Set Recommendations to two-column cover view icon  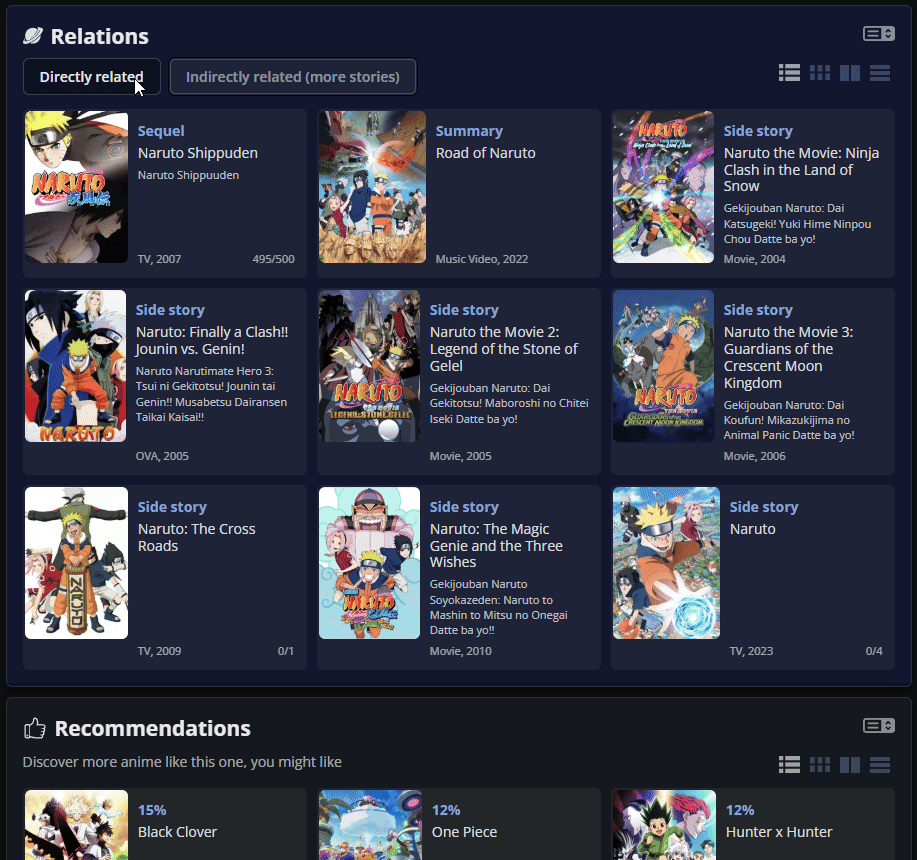click(850, 765)
